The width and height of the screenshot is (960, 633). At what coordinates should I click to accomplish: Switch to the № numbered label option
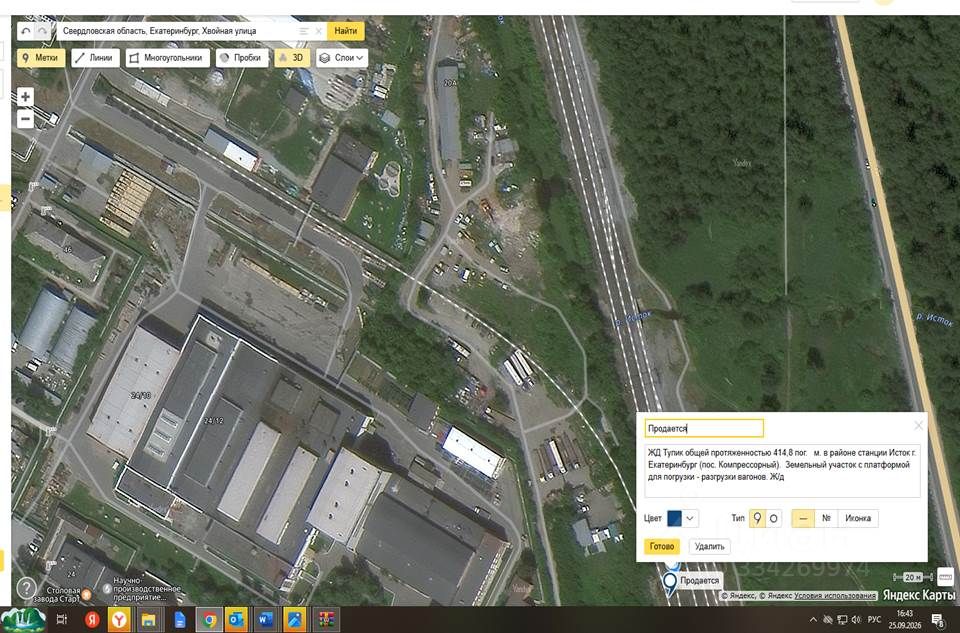point(826,519)
